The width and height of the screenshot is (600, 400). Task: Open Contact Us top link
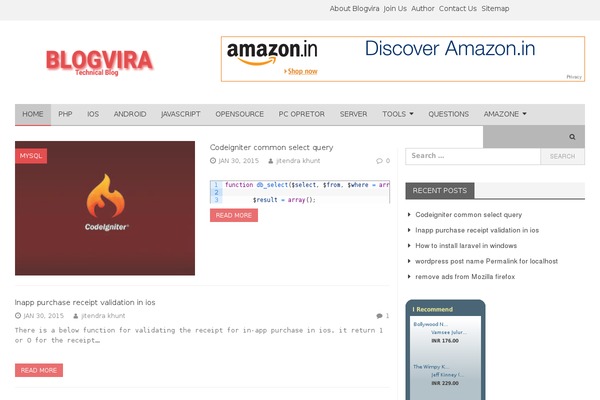tap(458, 8)
